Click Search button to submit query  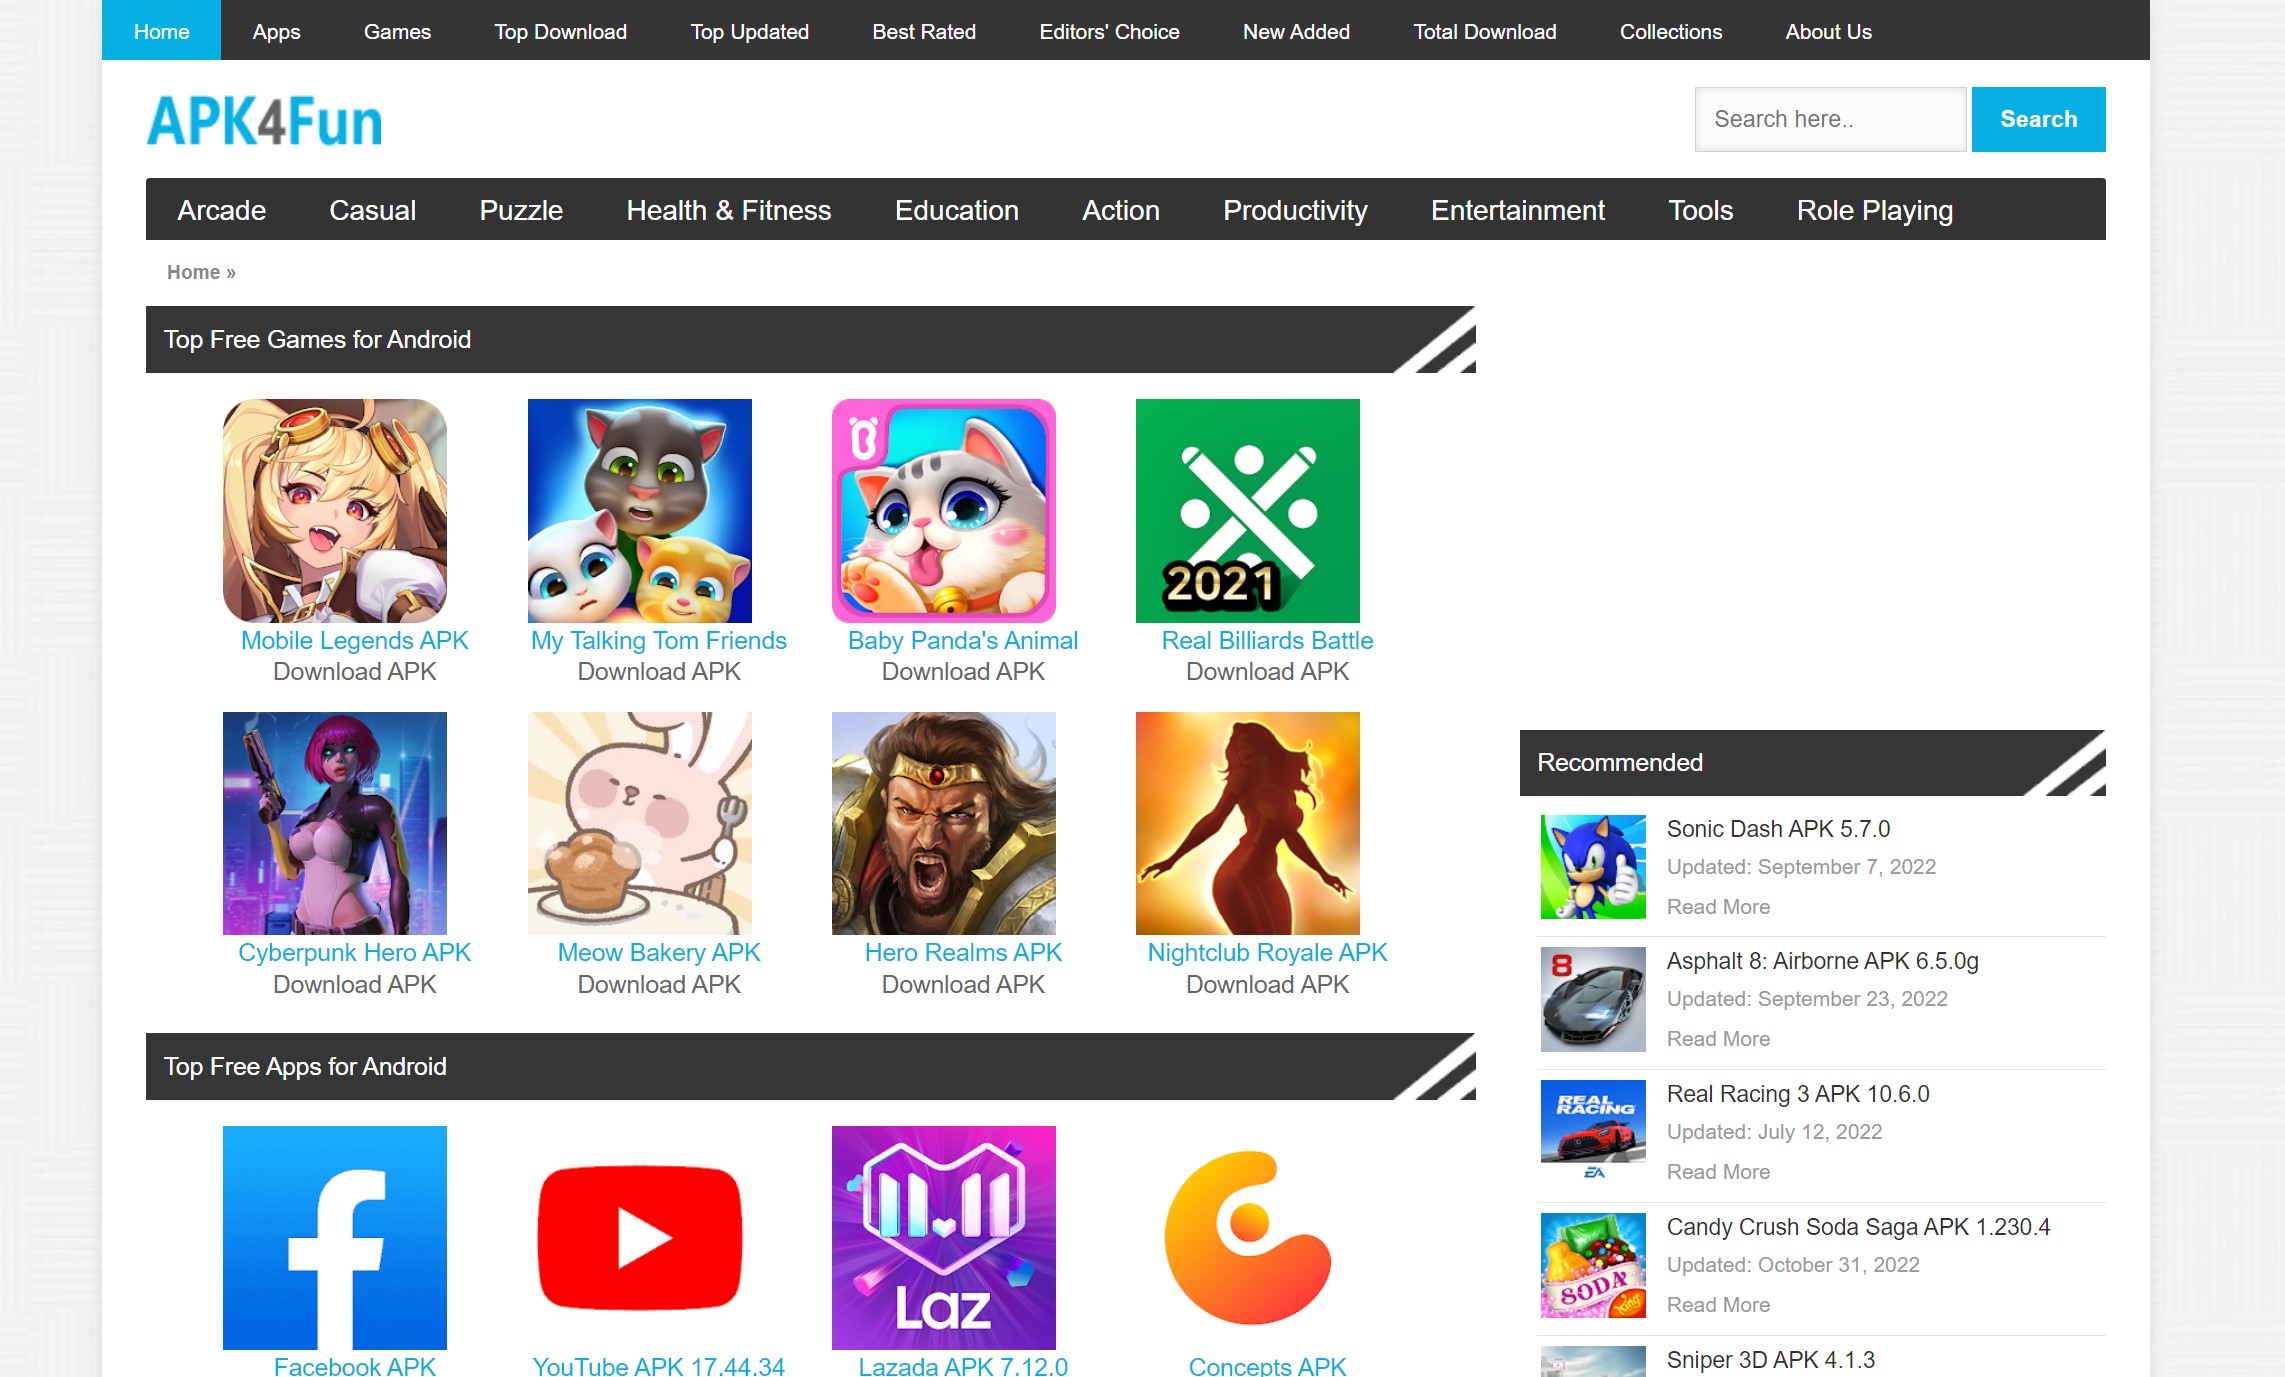[2037, 119]
